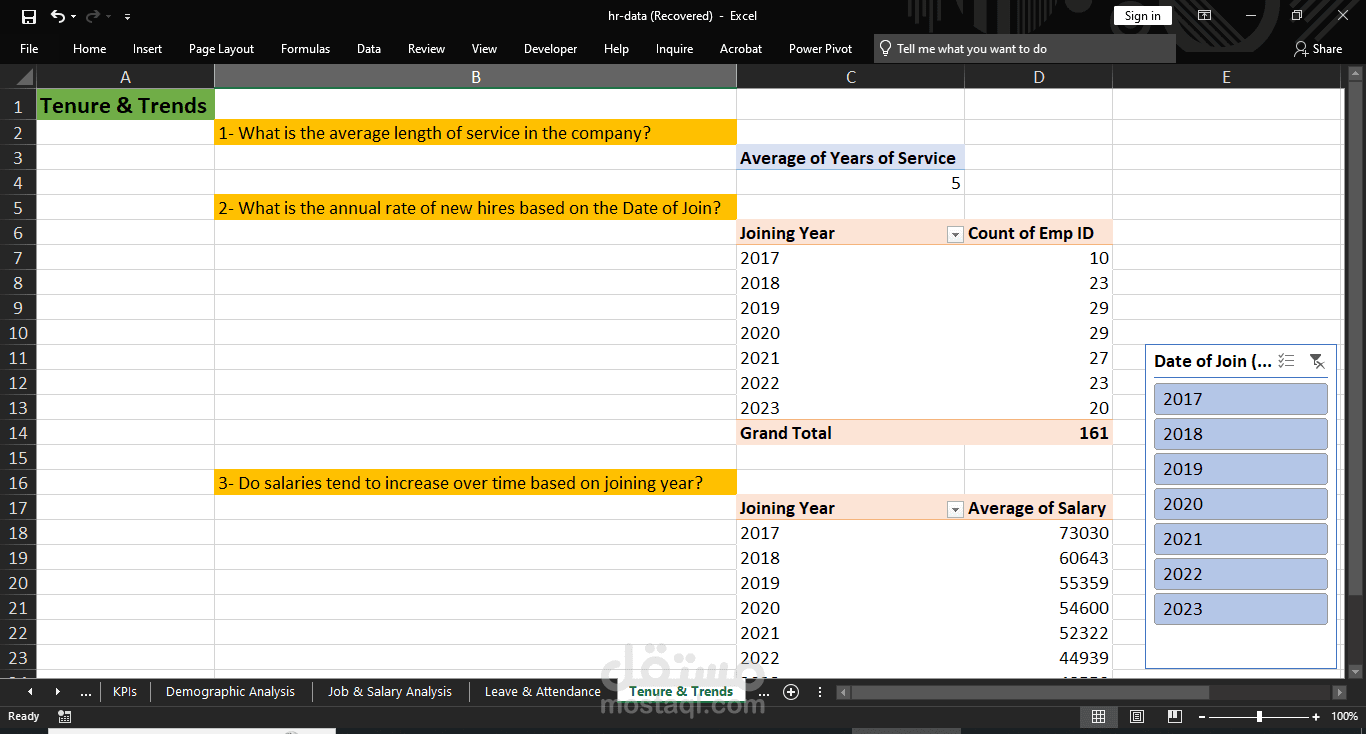
Task: Click the Share button
Action: pos(1318,49)
